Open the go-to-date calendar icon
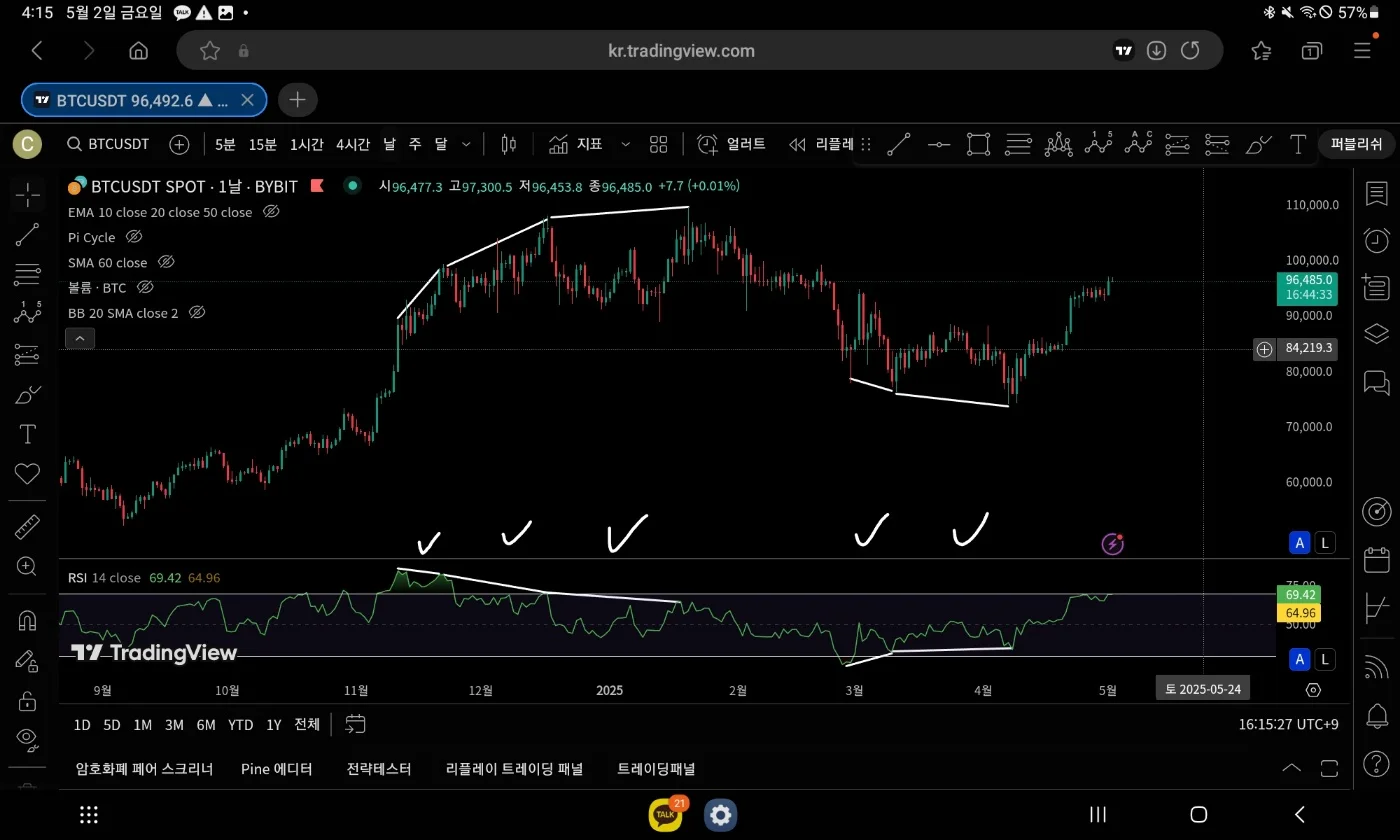This screenshot has width=1400, height=840. (355, 724)
